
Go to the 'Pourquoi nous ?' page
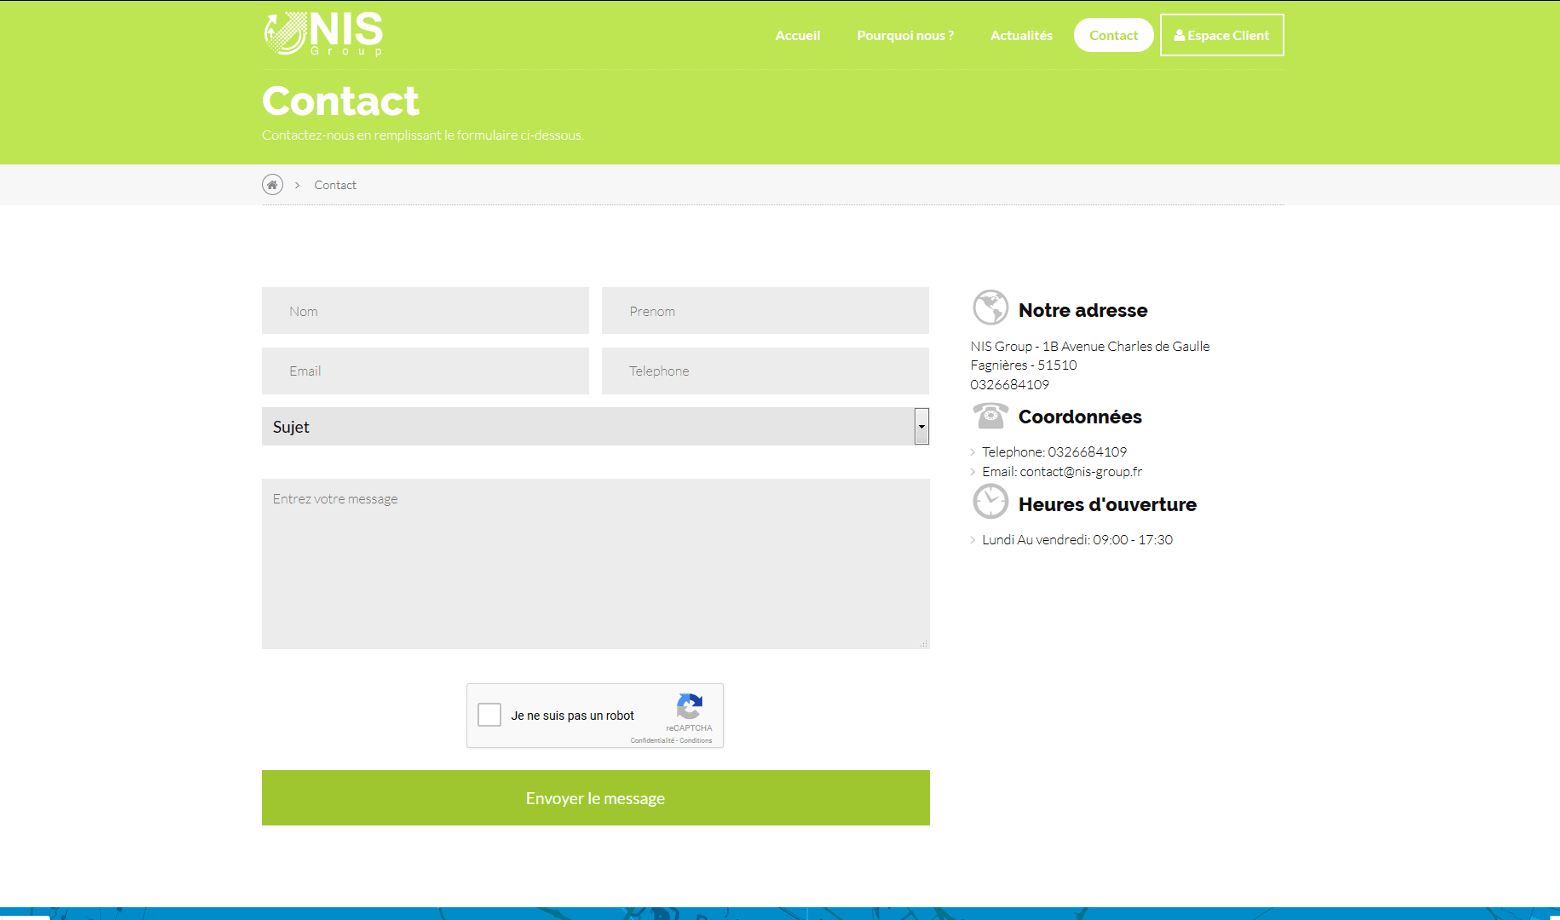click(905, 35)
